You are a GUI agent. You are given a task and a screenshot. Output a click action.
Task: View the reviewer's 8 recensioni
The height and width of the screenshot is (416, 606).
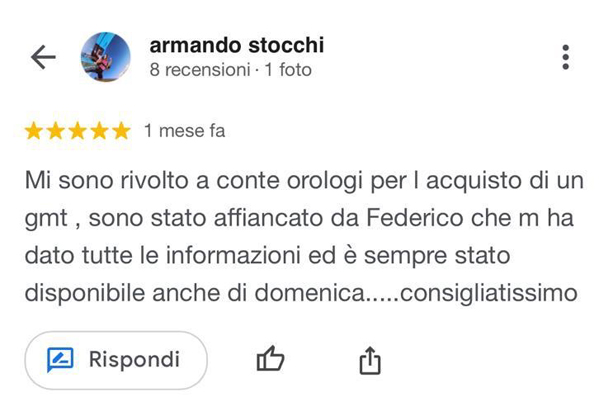[200, 70]
